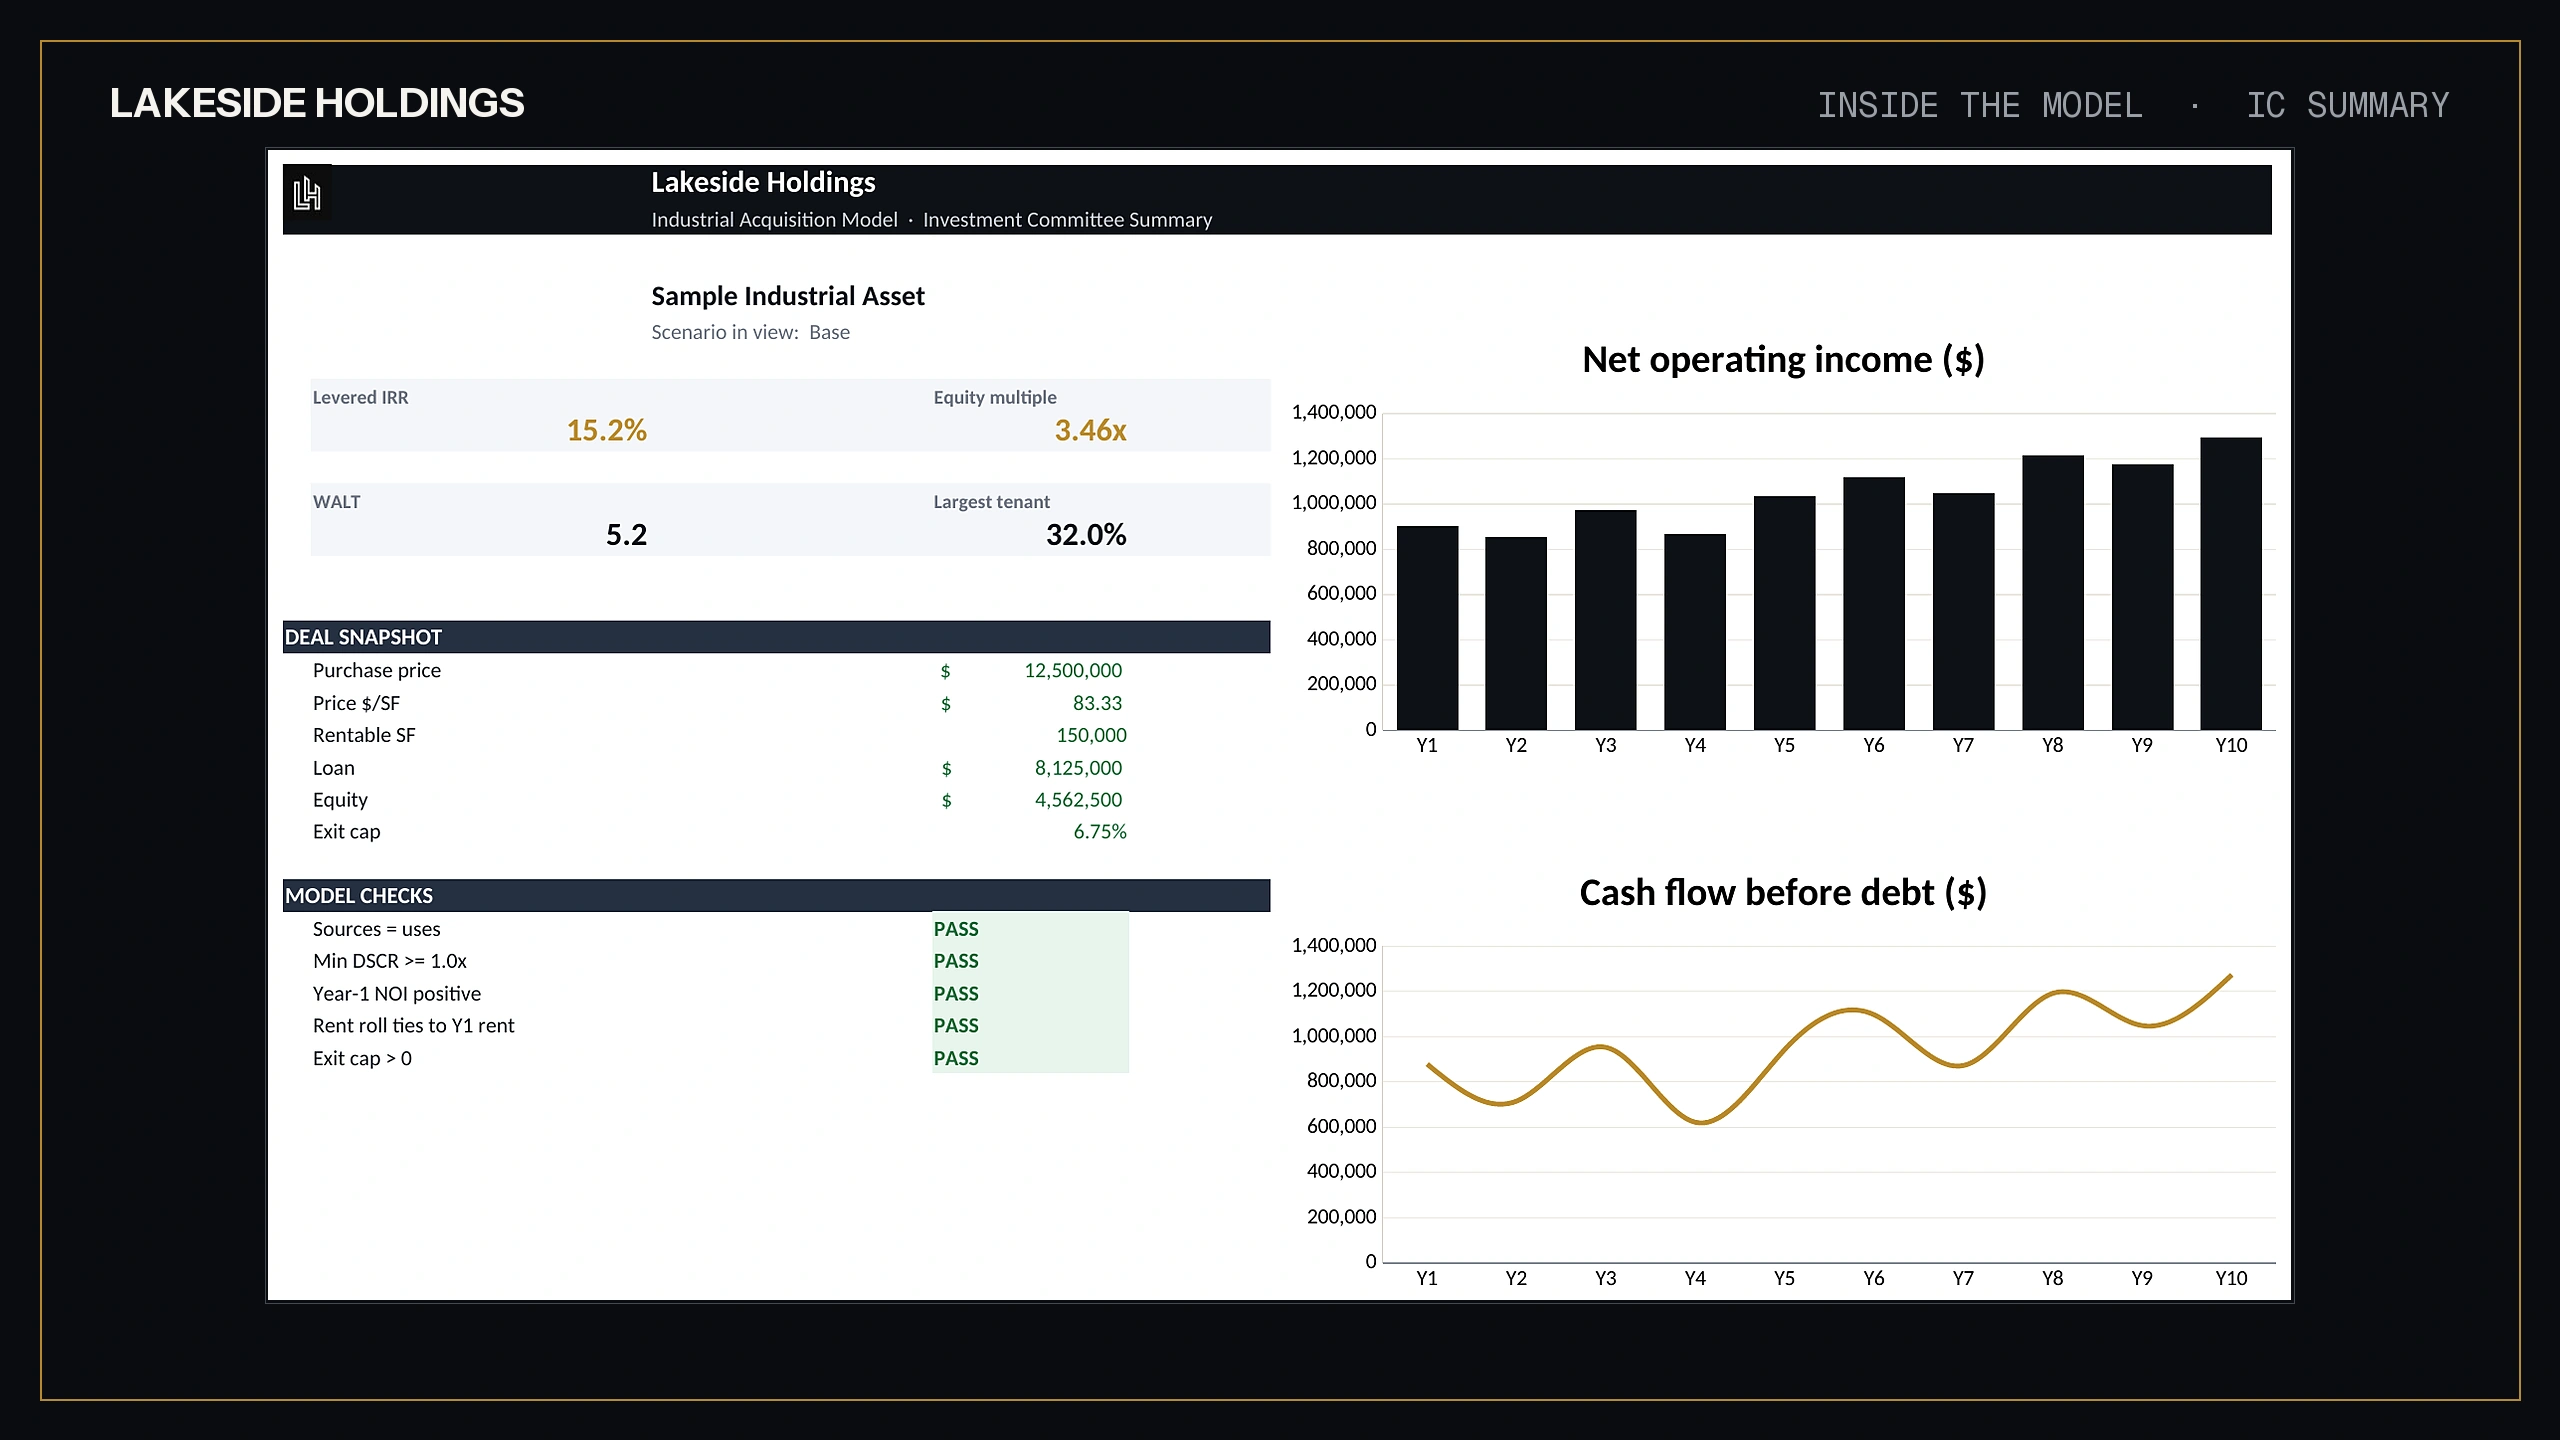Click the LAKESIDE HOLDINGS slide title

tap(317, 103)
